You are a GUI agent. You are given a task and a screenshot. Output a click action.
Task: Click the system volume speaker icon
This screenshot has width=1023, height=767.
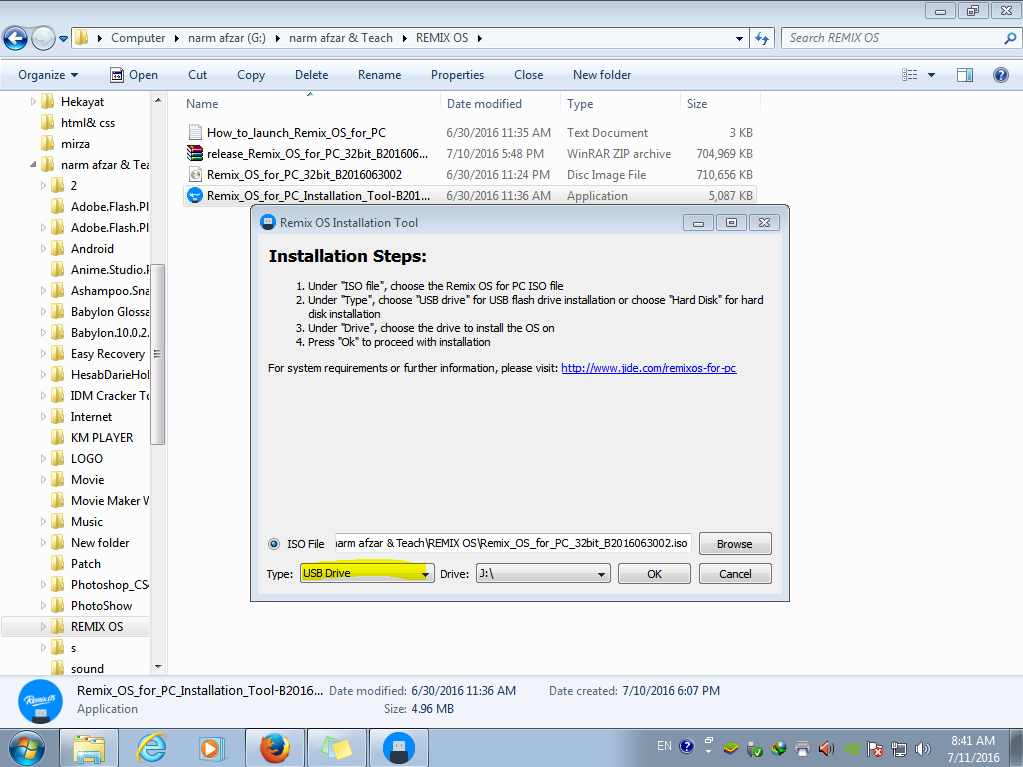(923, 748)
